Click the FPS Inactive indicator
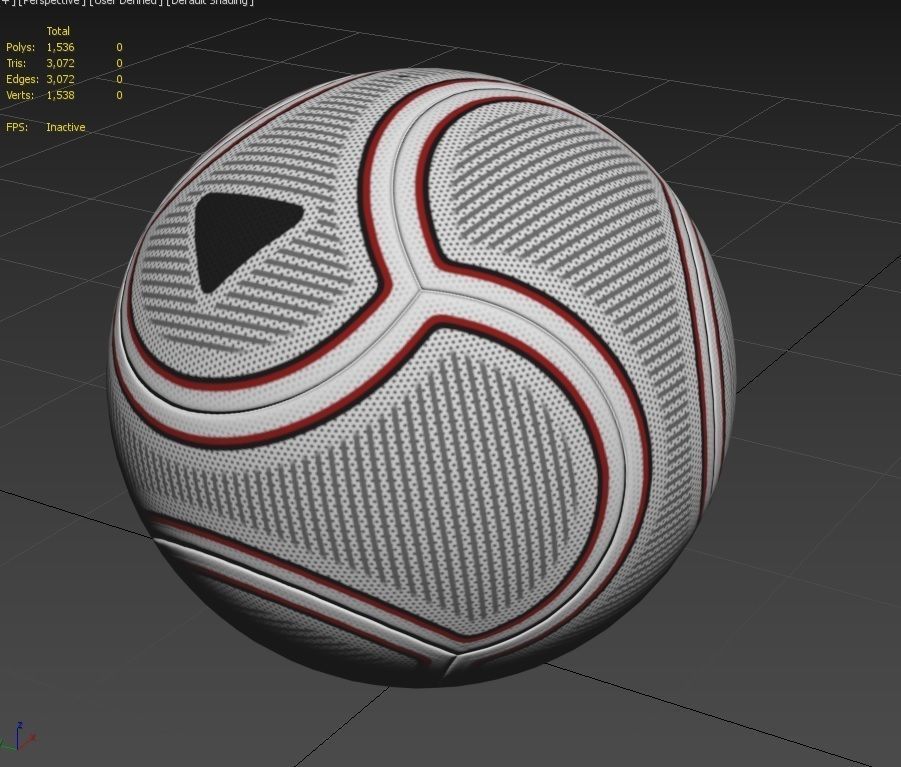 (64, 127)
